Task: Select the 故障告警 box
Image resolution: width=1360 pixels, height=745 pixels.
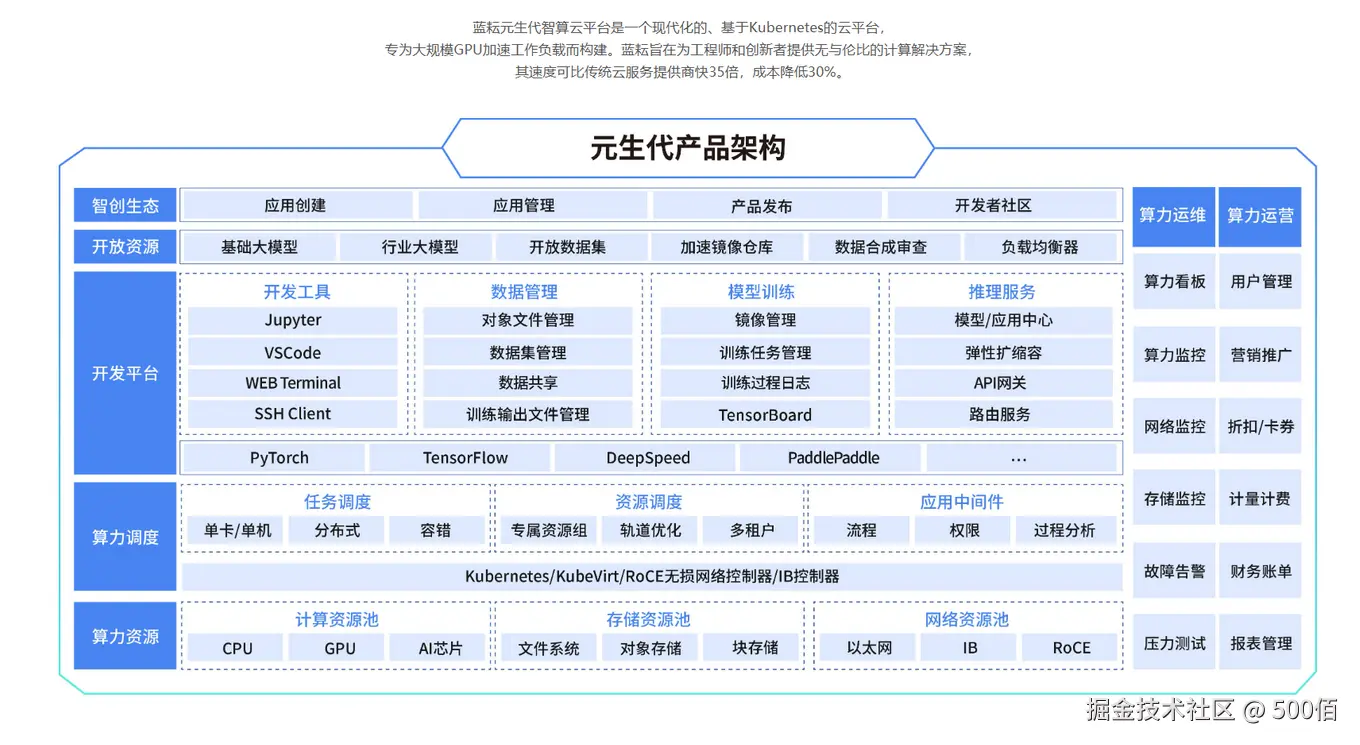Action: point(1174,571)
